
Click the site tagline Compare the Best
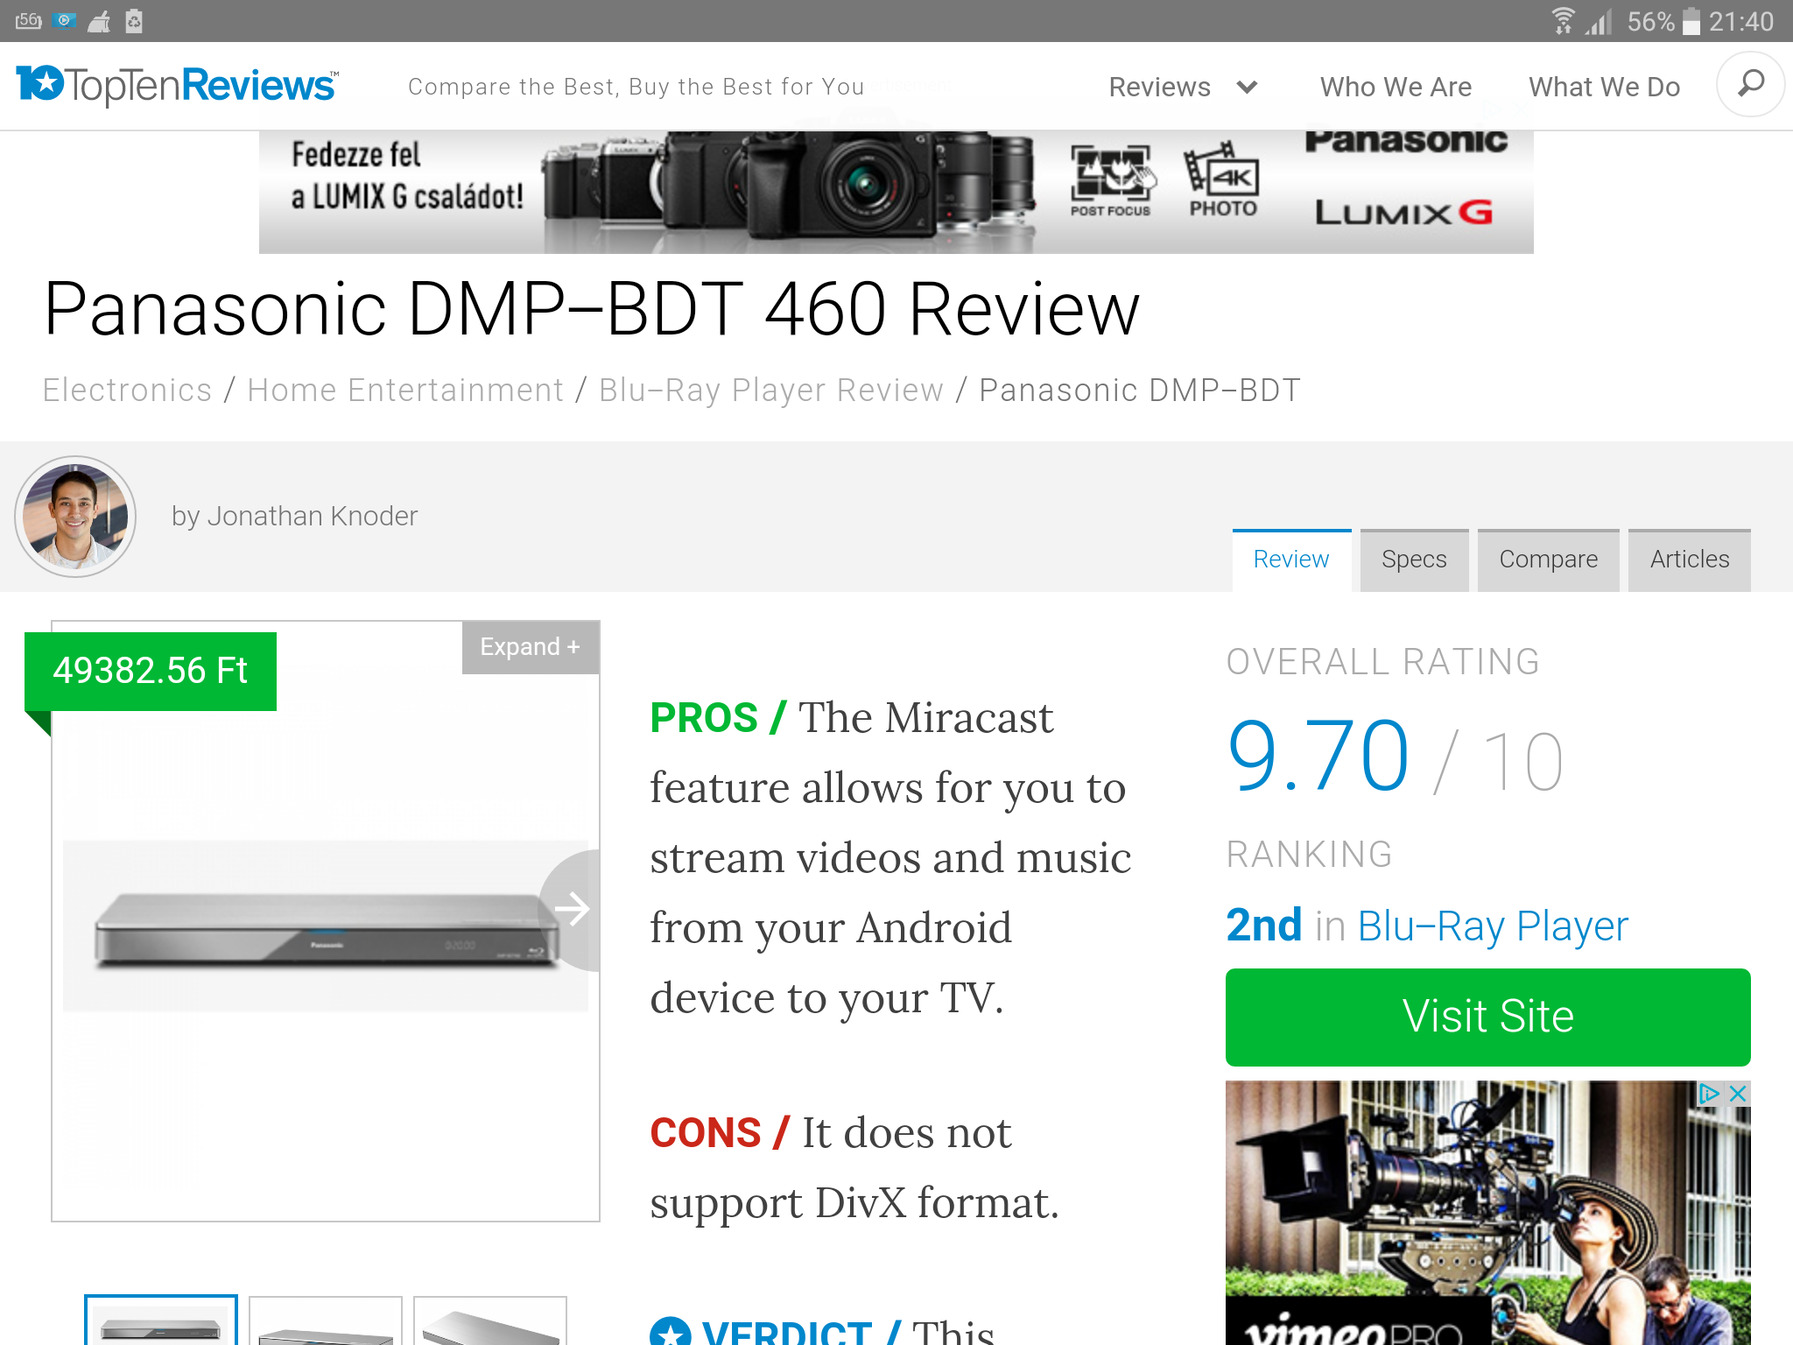point(636,87)
